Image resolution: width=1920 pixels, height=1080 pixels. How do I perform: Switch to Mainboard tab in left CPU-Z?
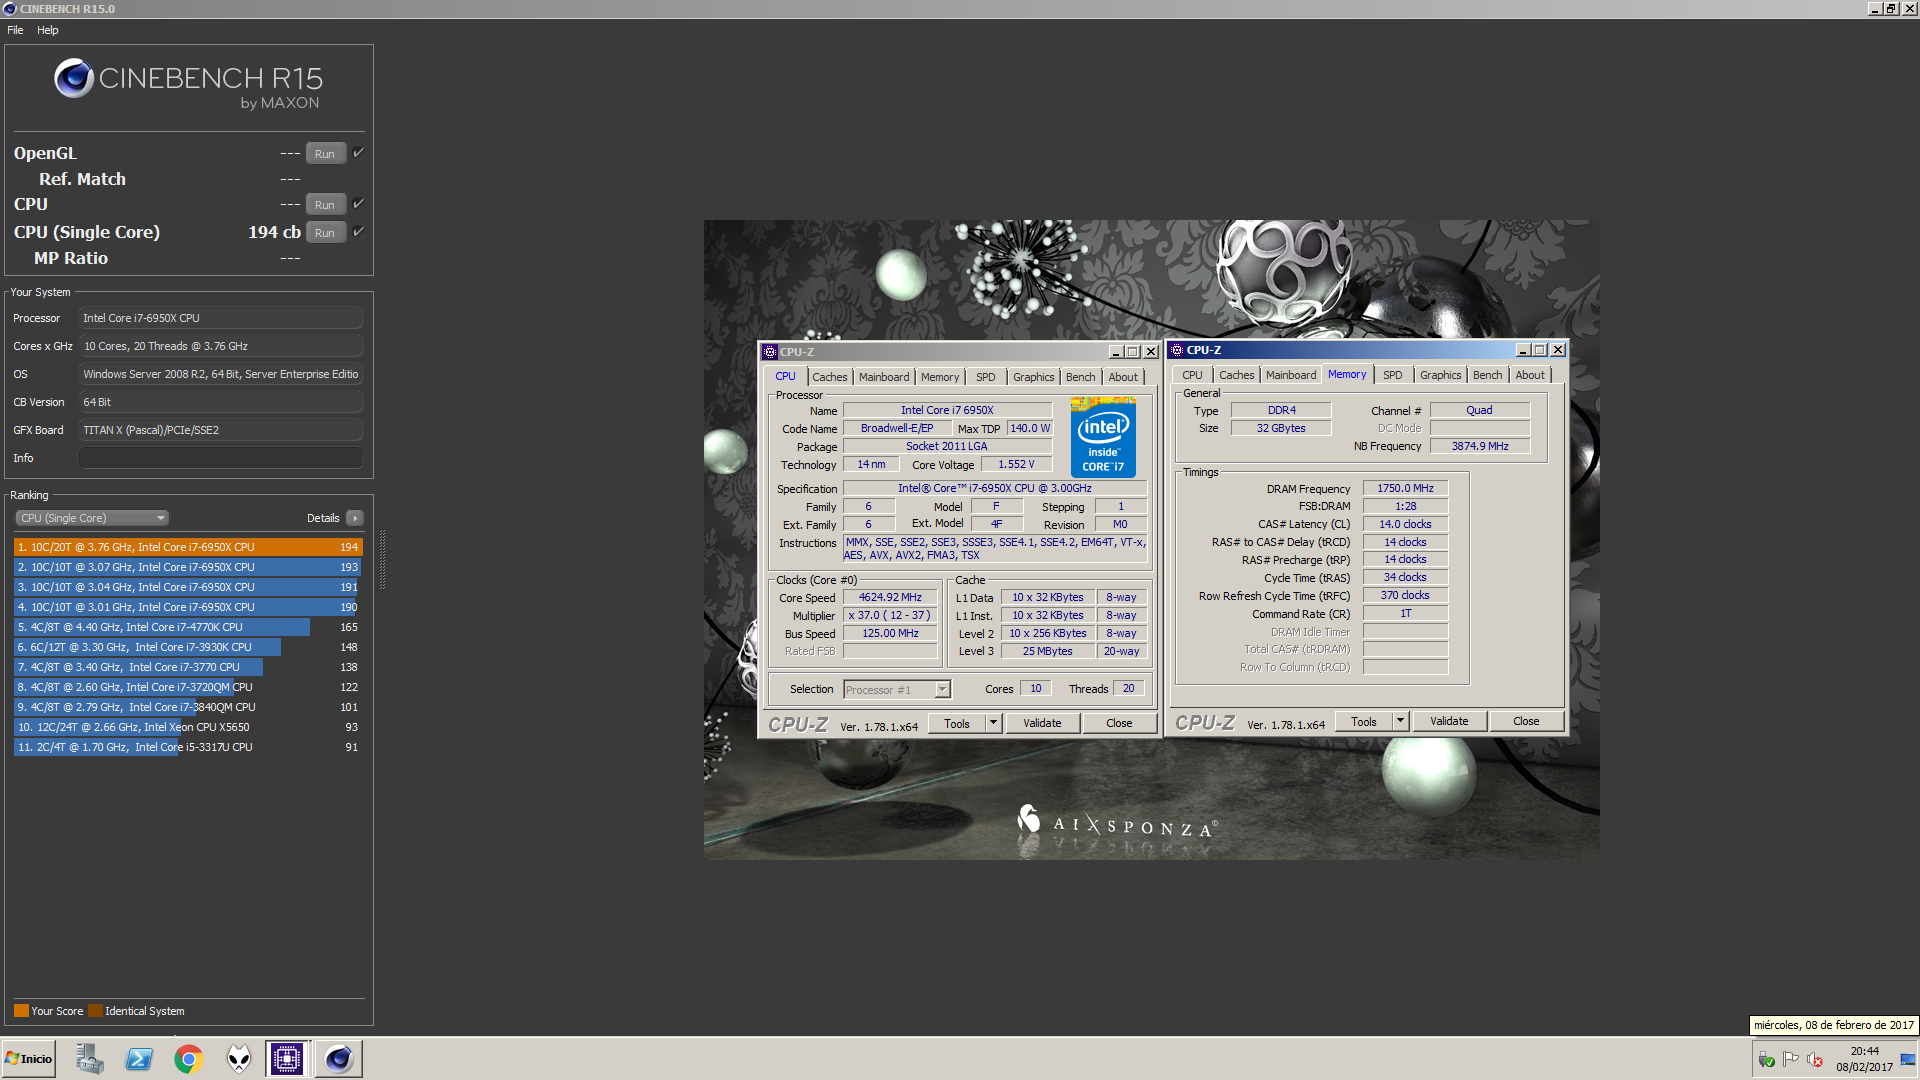(884, 377)
